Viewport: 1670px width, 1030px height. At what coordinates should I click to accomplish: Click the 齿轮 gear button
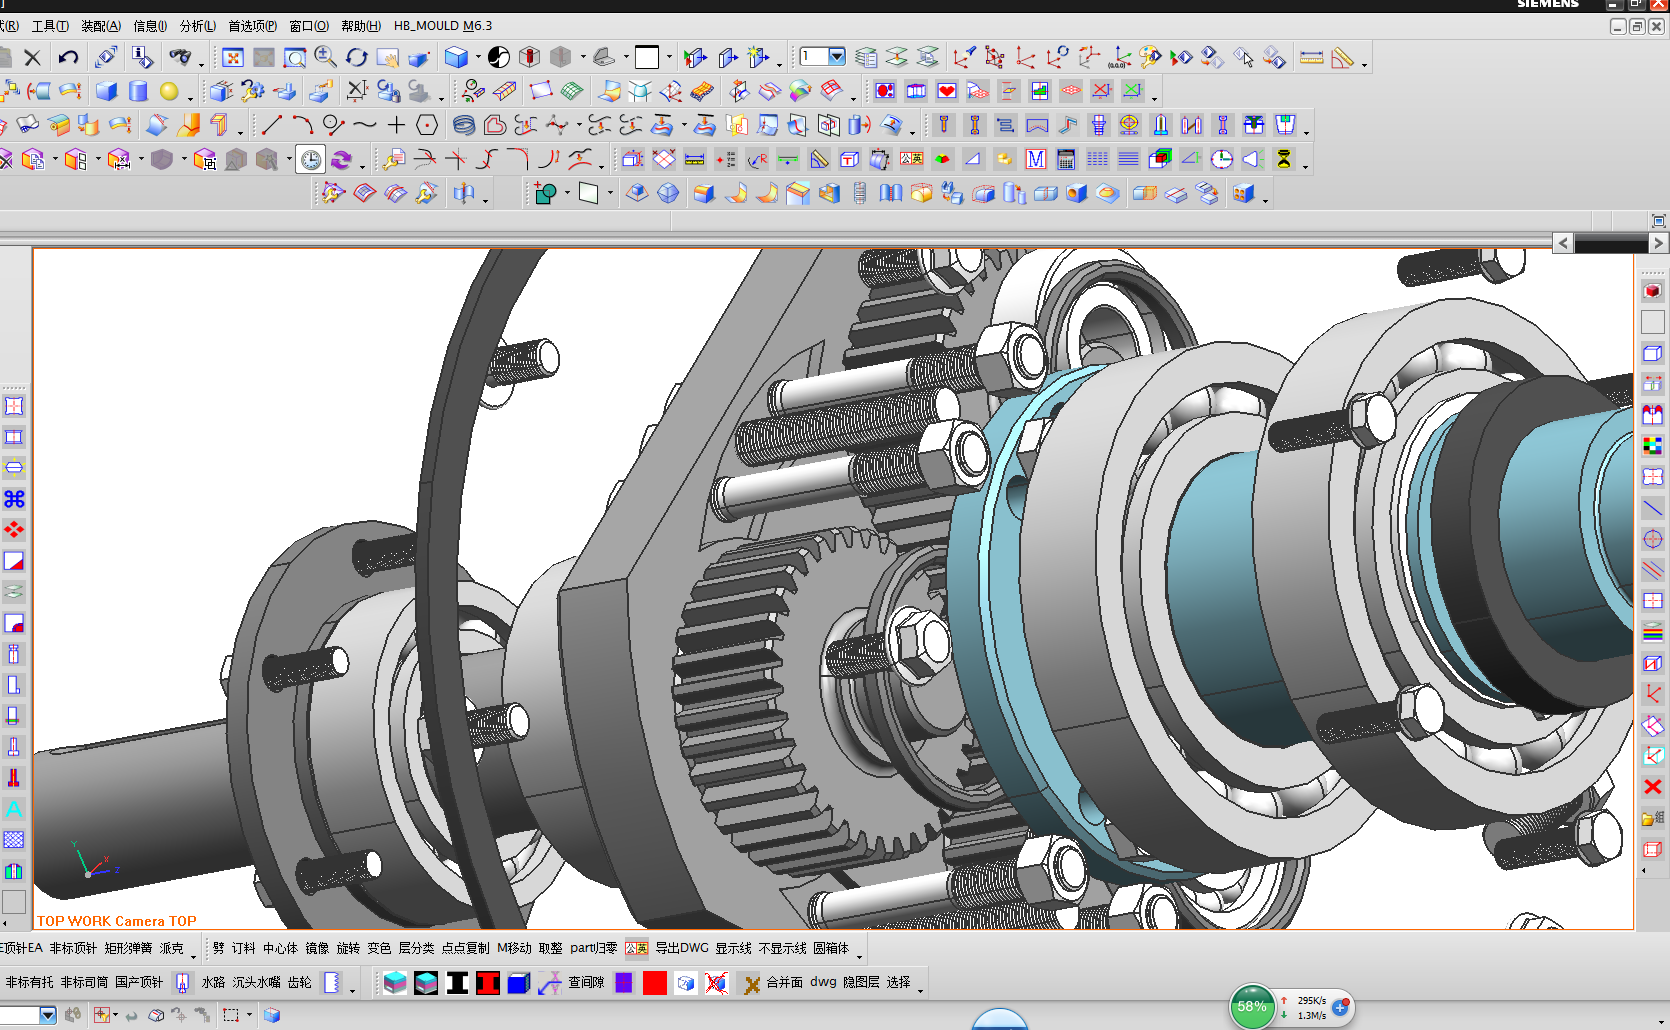[x=299, y=983]
